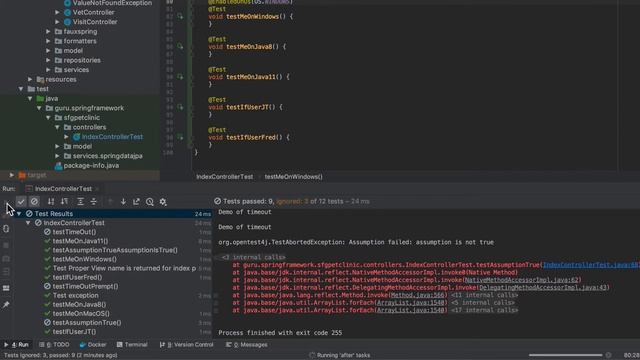Viewport: 640px width, 360px height.
Task: Select testMeOnWindows() test result
Action: (84, 259)
